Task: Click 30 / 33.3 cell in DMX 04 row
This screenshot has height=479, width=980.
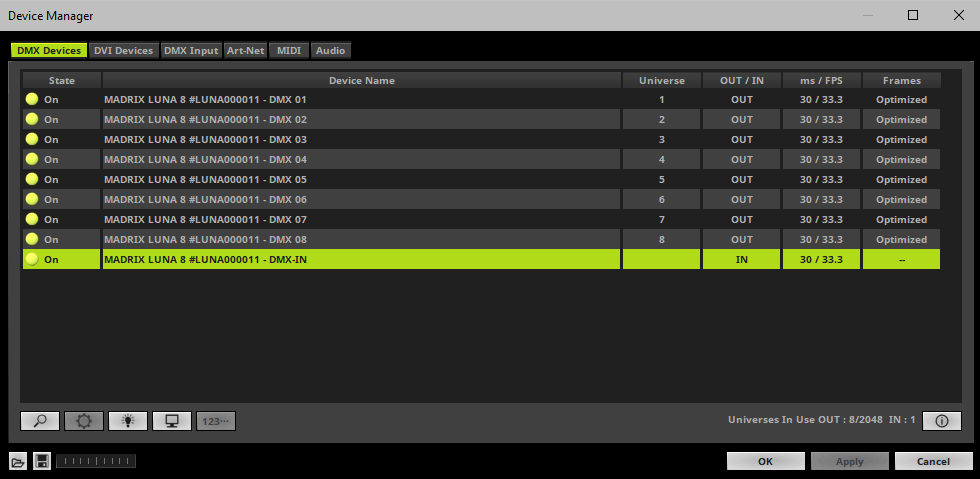Action: click(821, 159)
